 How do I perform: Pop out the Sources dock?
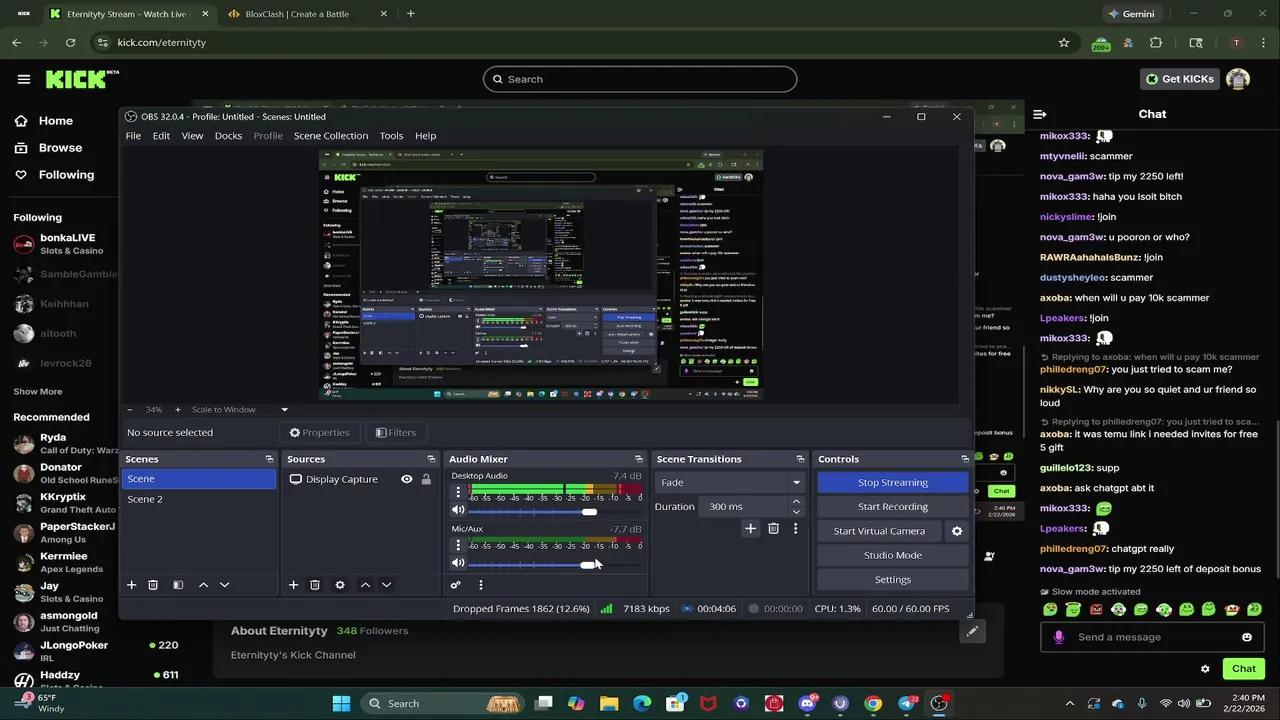(x=431, y=459)
